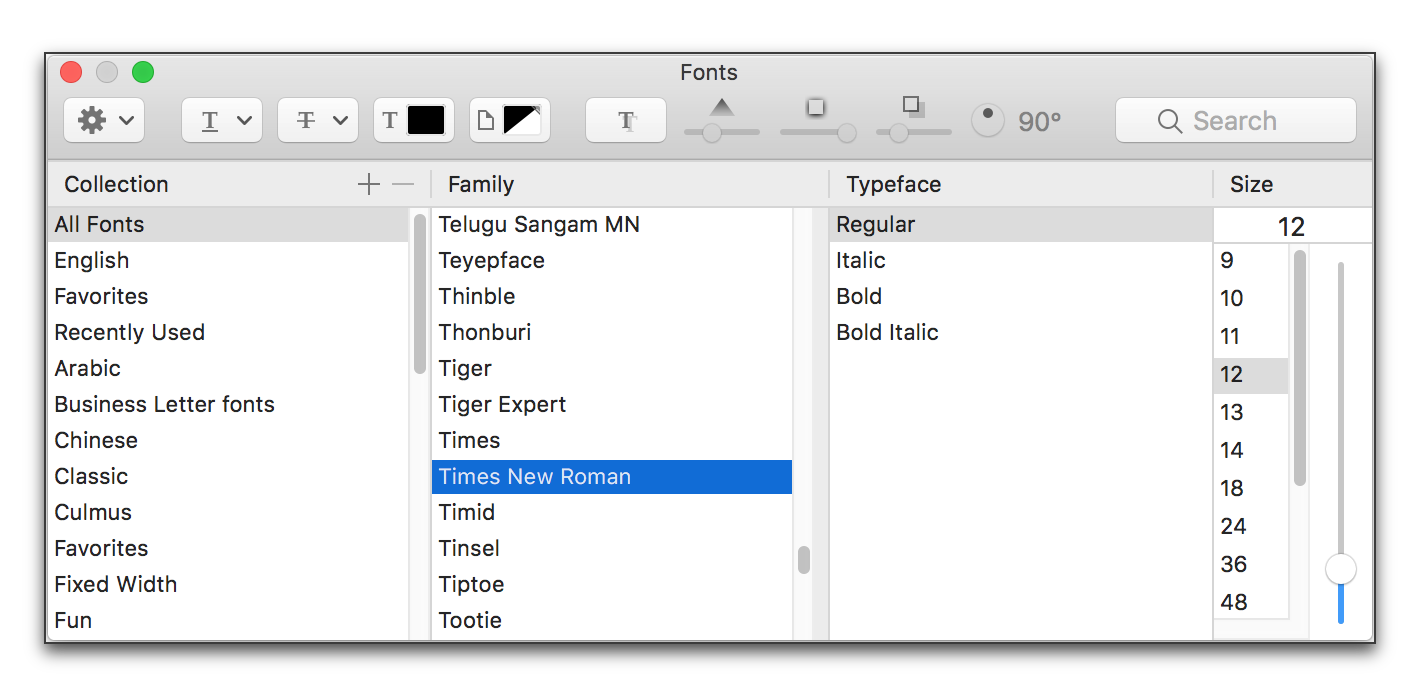This screenshot has width=1420, height=696.
Task: Toggle the text shadow button
Action: [626, 121]
